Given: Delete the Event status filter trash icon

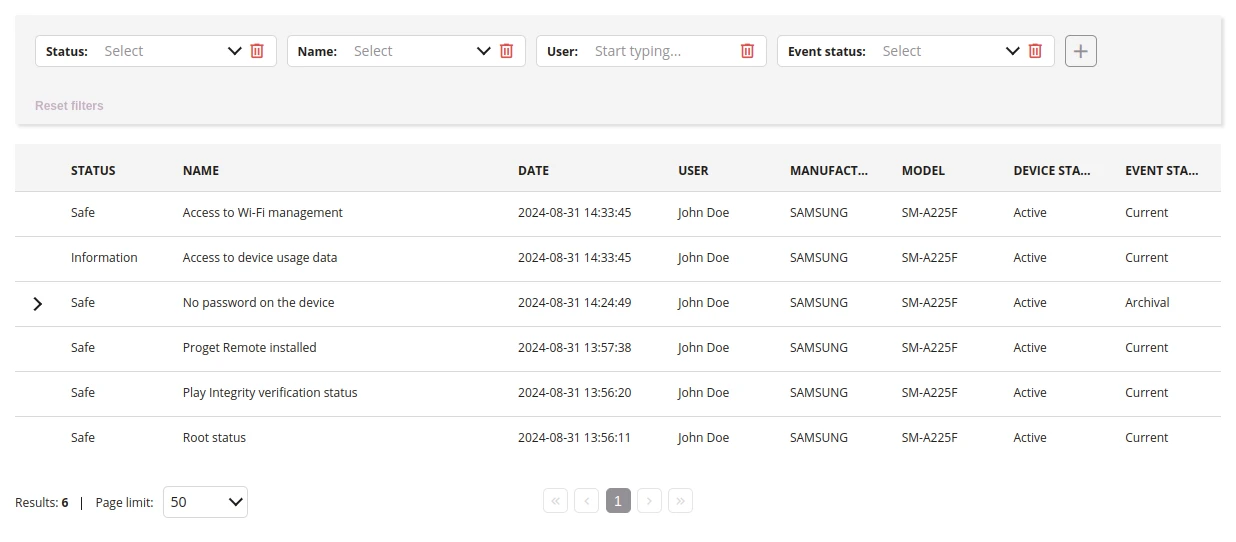Looking at the screenshot, I should click(x=1035, y=51).
